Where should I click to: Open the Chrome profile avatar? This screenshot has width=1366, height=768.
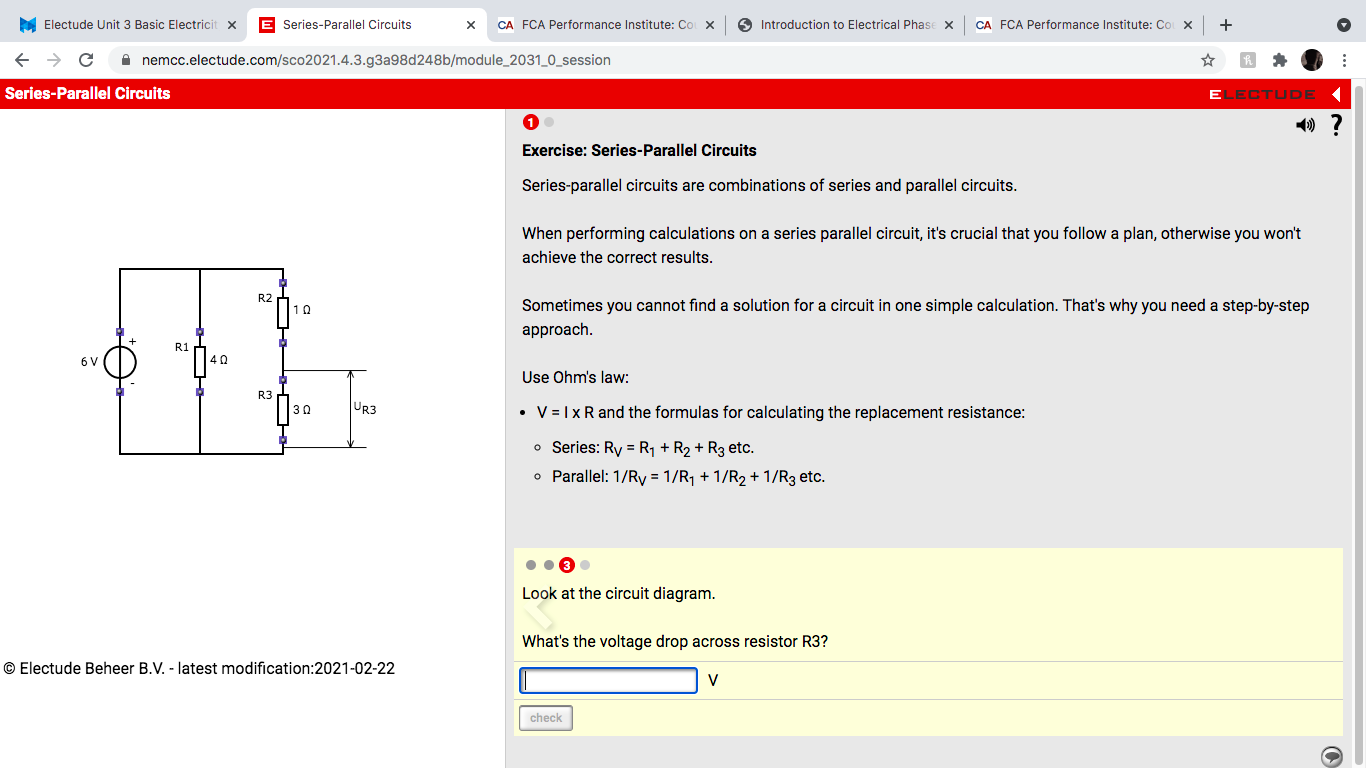pos(1312,60)
